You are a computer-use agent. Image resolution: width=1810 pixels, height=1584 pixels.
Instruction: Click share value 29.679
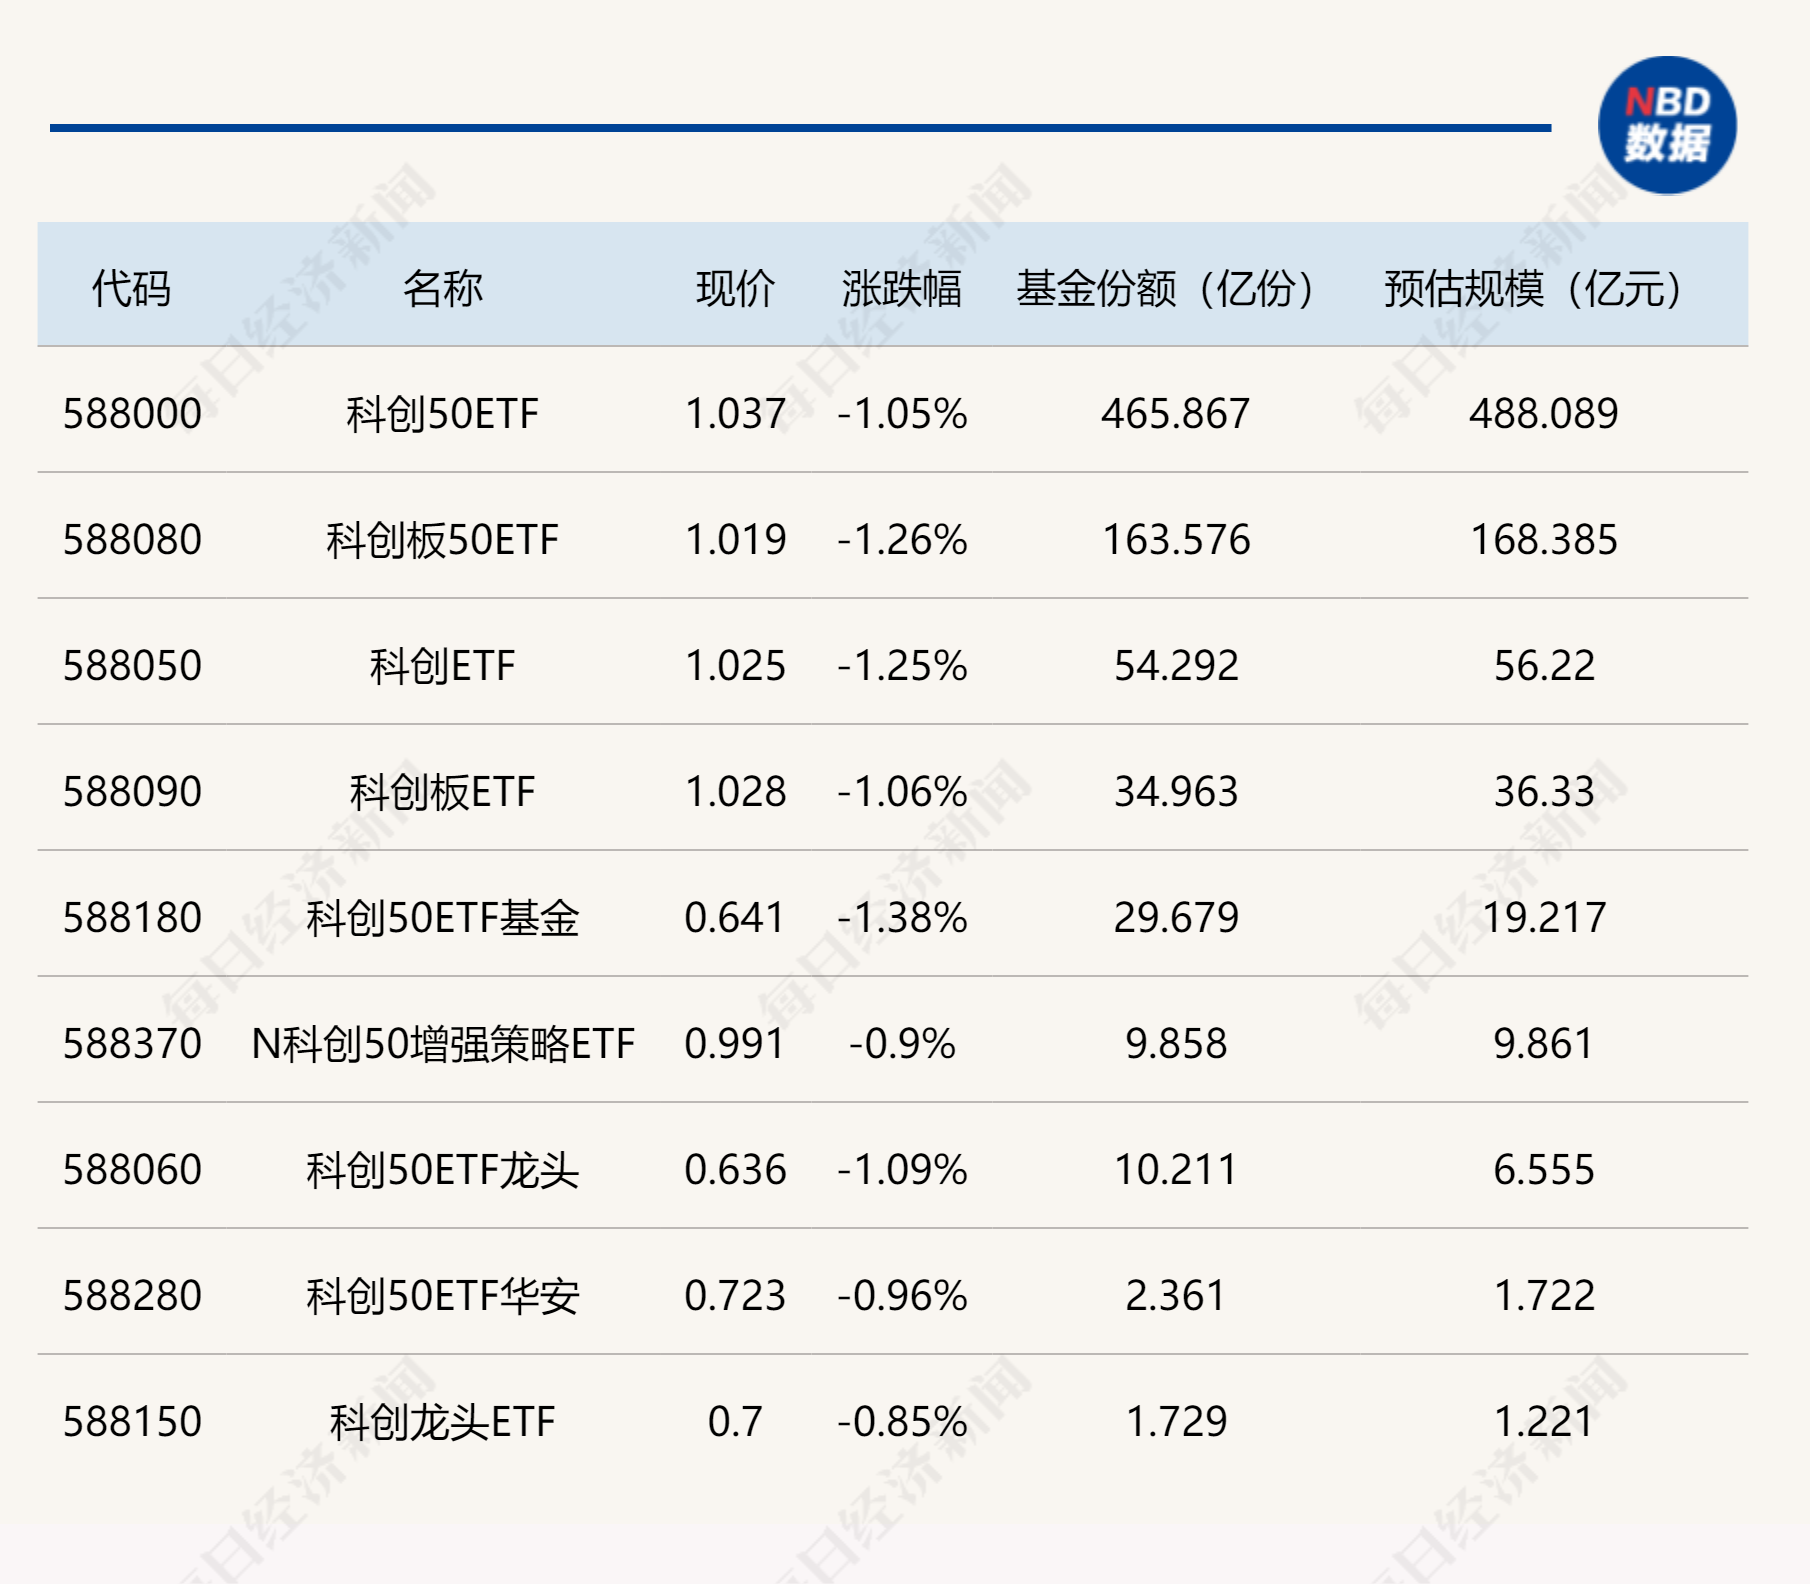pyautogui.click(x=1175, y=918)
